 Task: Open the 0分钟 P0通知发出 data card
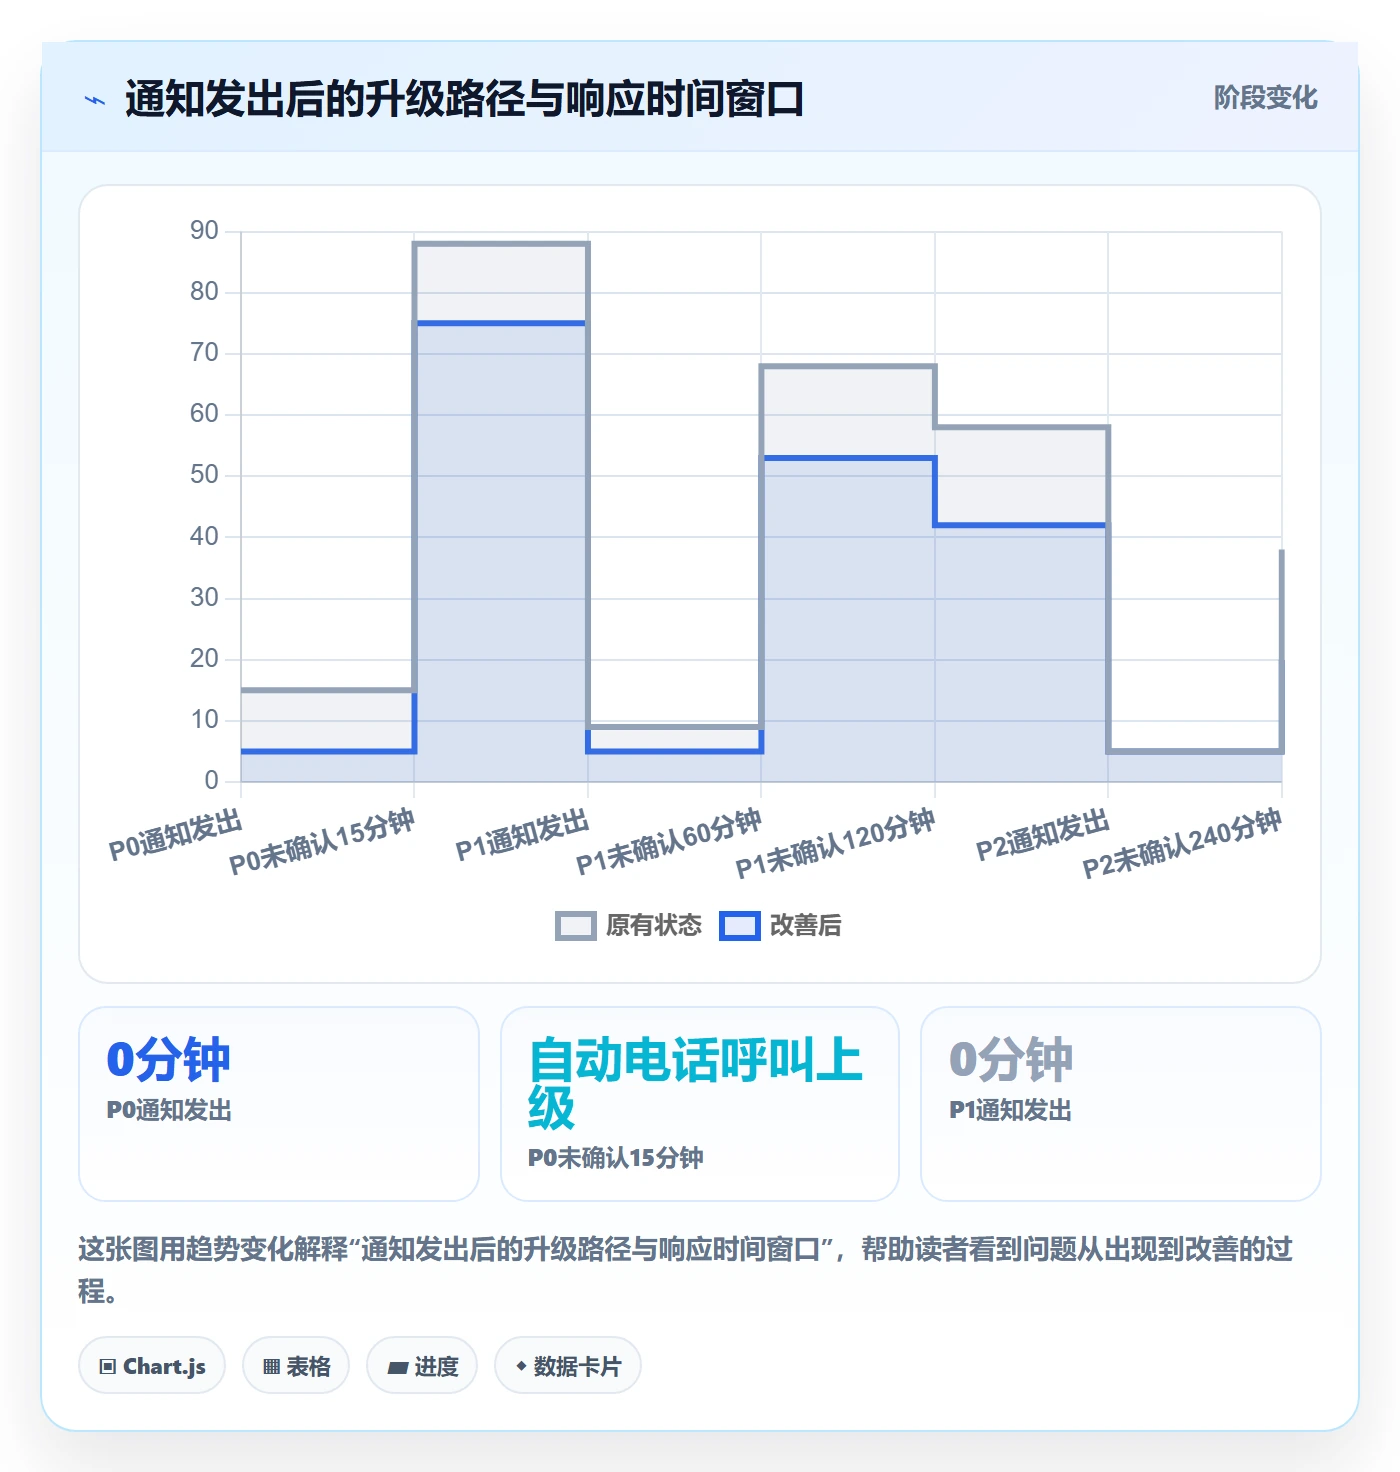click(x=279, y=1103)
